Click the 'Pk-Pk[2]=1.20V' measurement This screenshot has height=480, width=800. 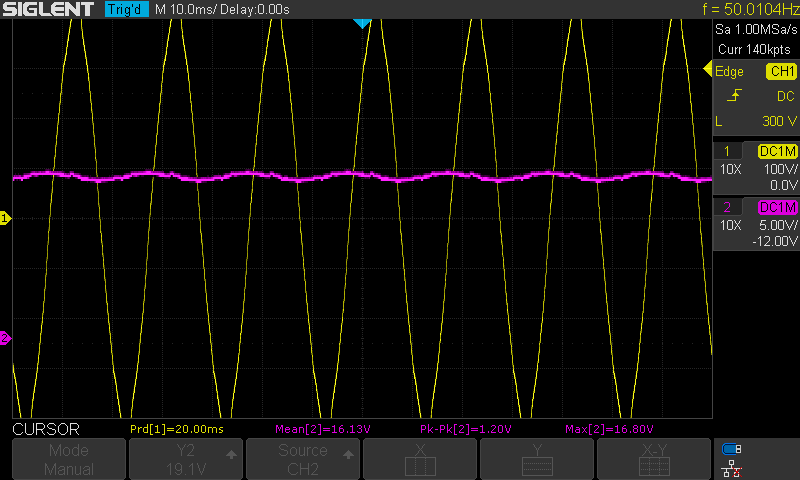(466, 430)
